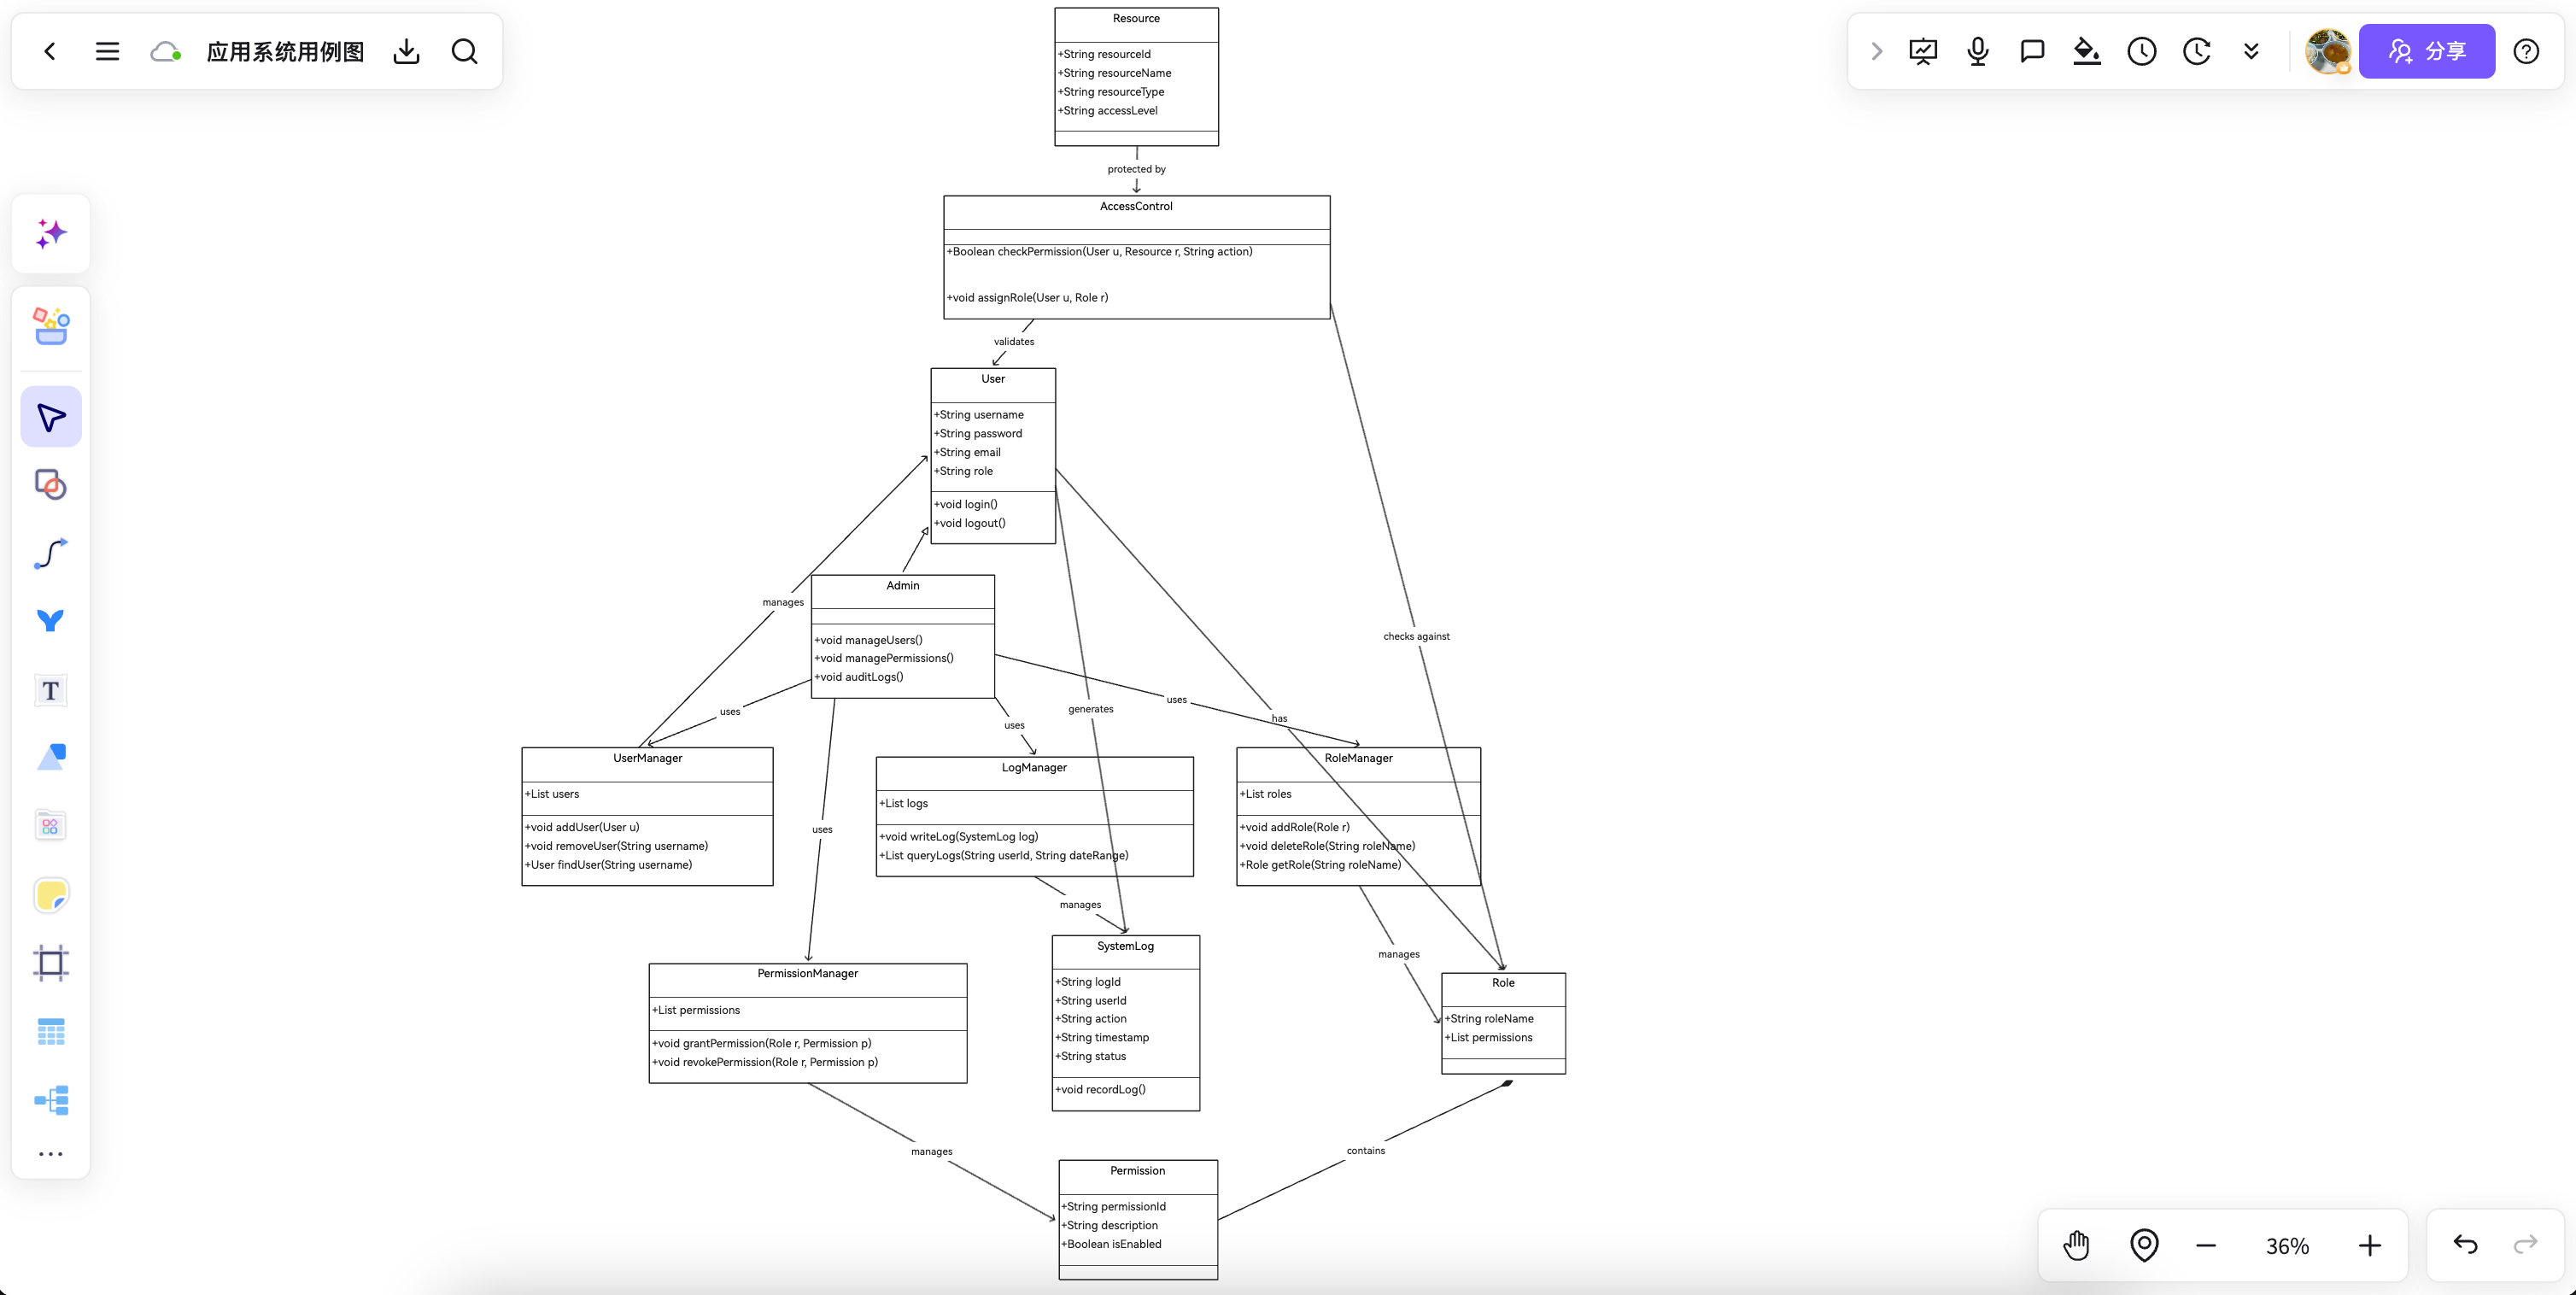Click the Role class title
The image size is (2576, 1295).
1503,983
